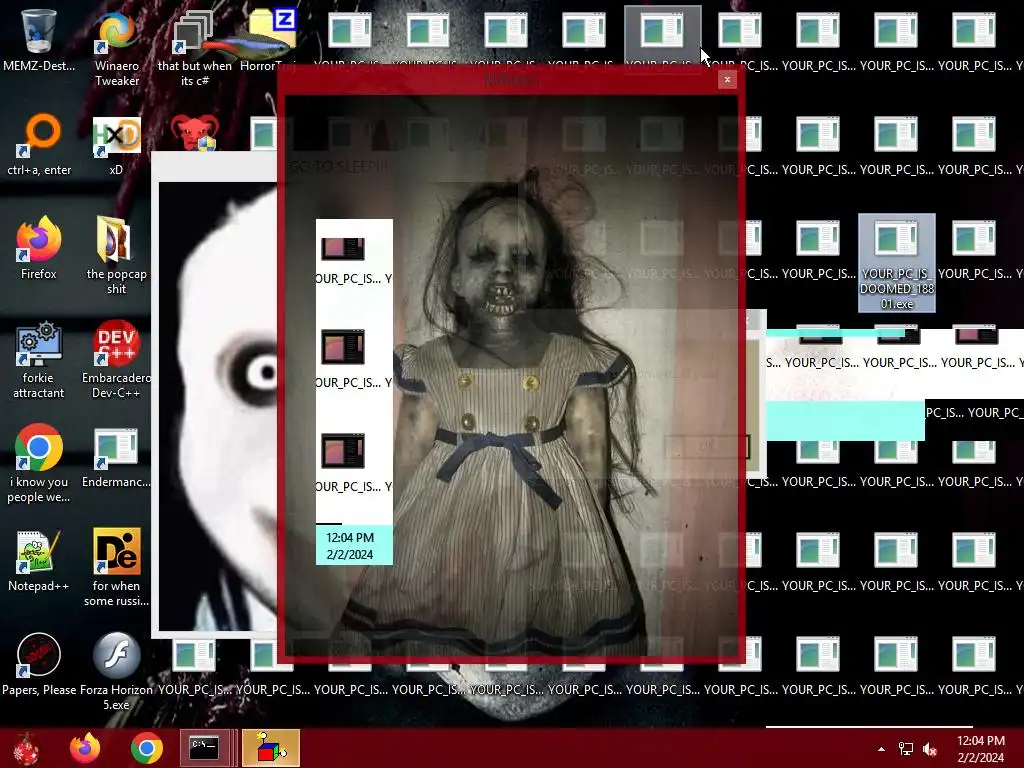Open network status tray icon
Viewport: 1024px width, 768px height.
coord(906,749)
